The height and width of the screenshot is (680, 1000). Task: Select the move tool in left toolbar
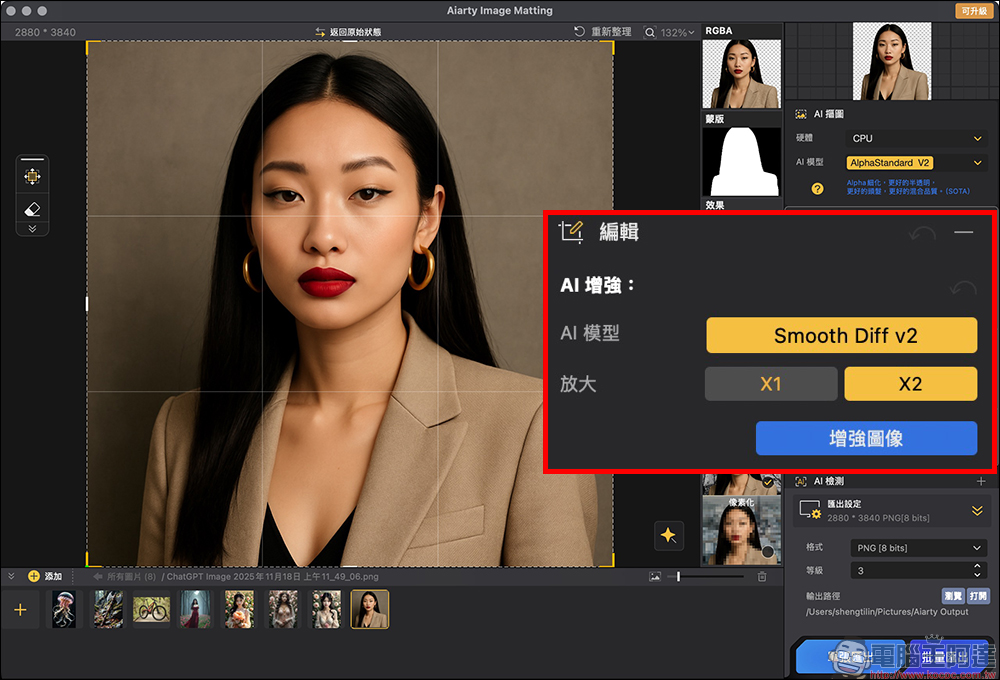click(x=33, y=175)
